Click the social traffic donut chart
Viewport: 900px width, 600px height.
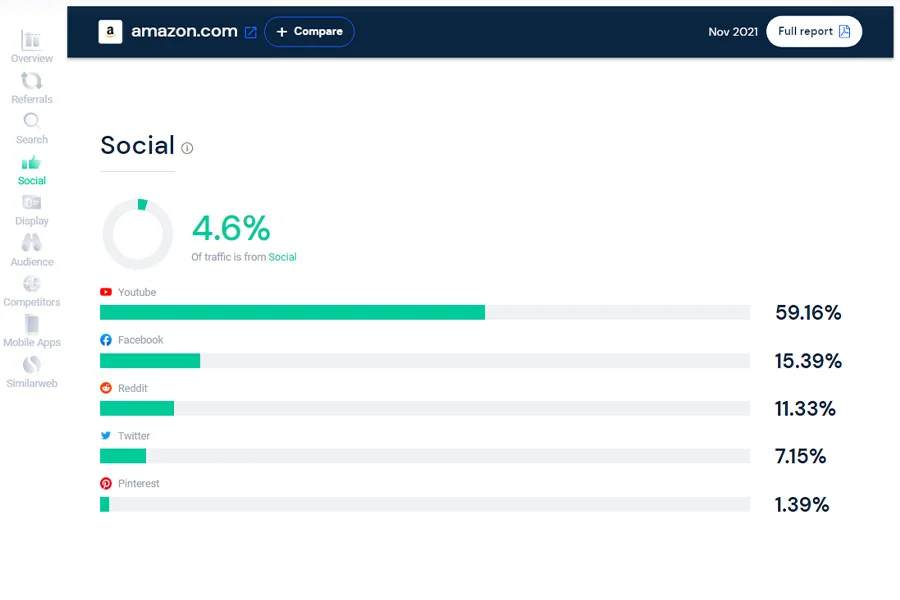click(x=138, y=234)
